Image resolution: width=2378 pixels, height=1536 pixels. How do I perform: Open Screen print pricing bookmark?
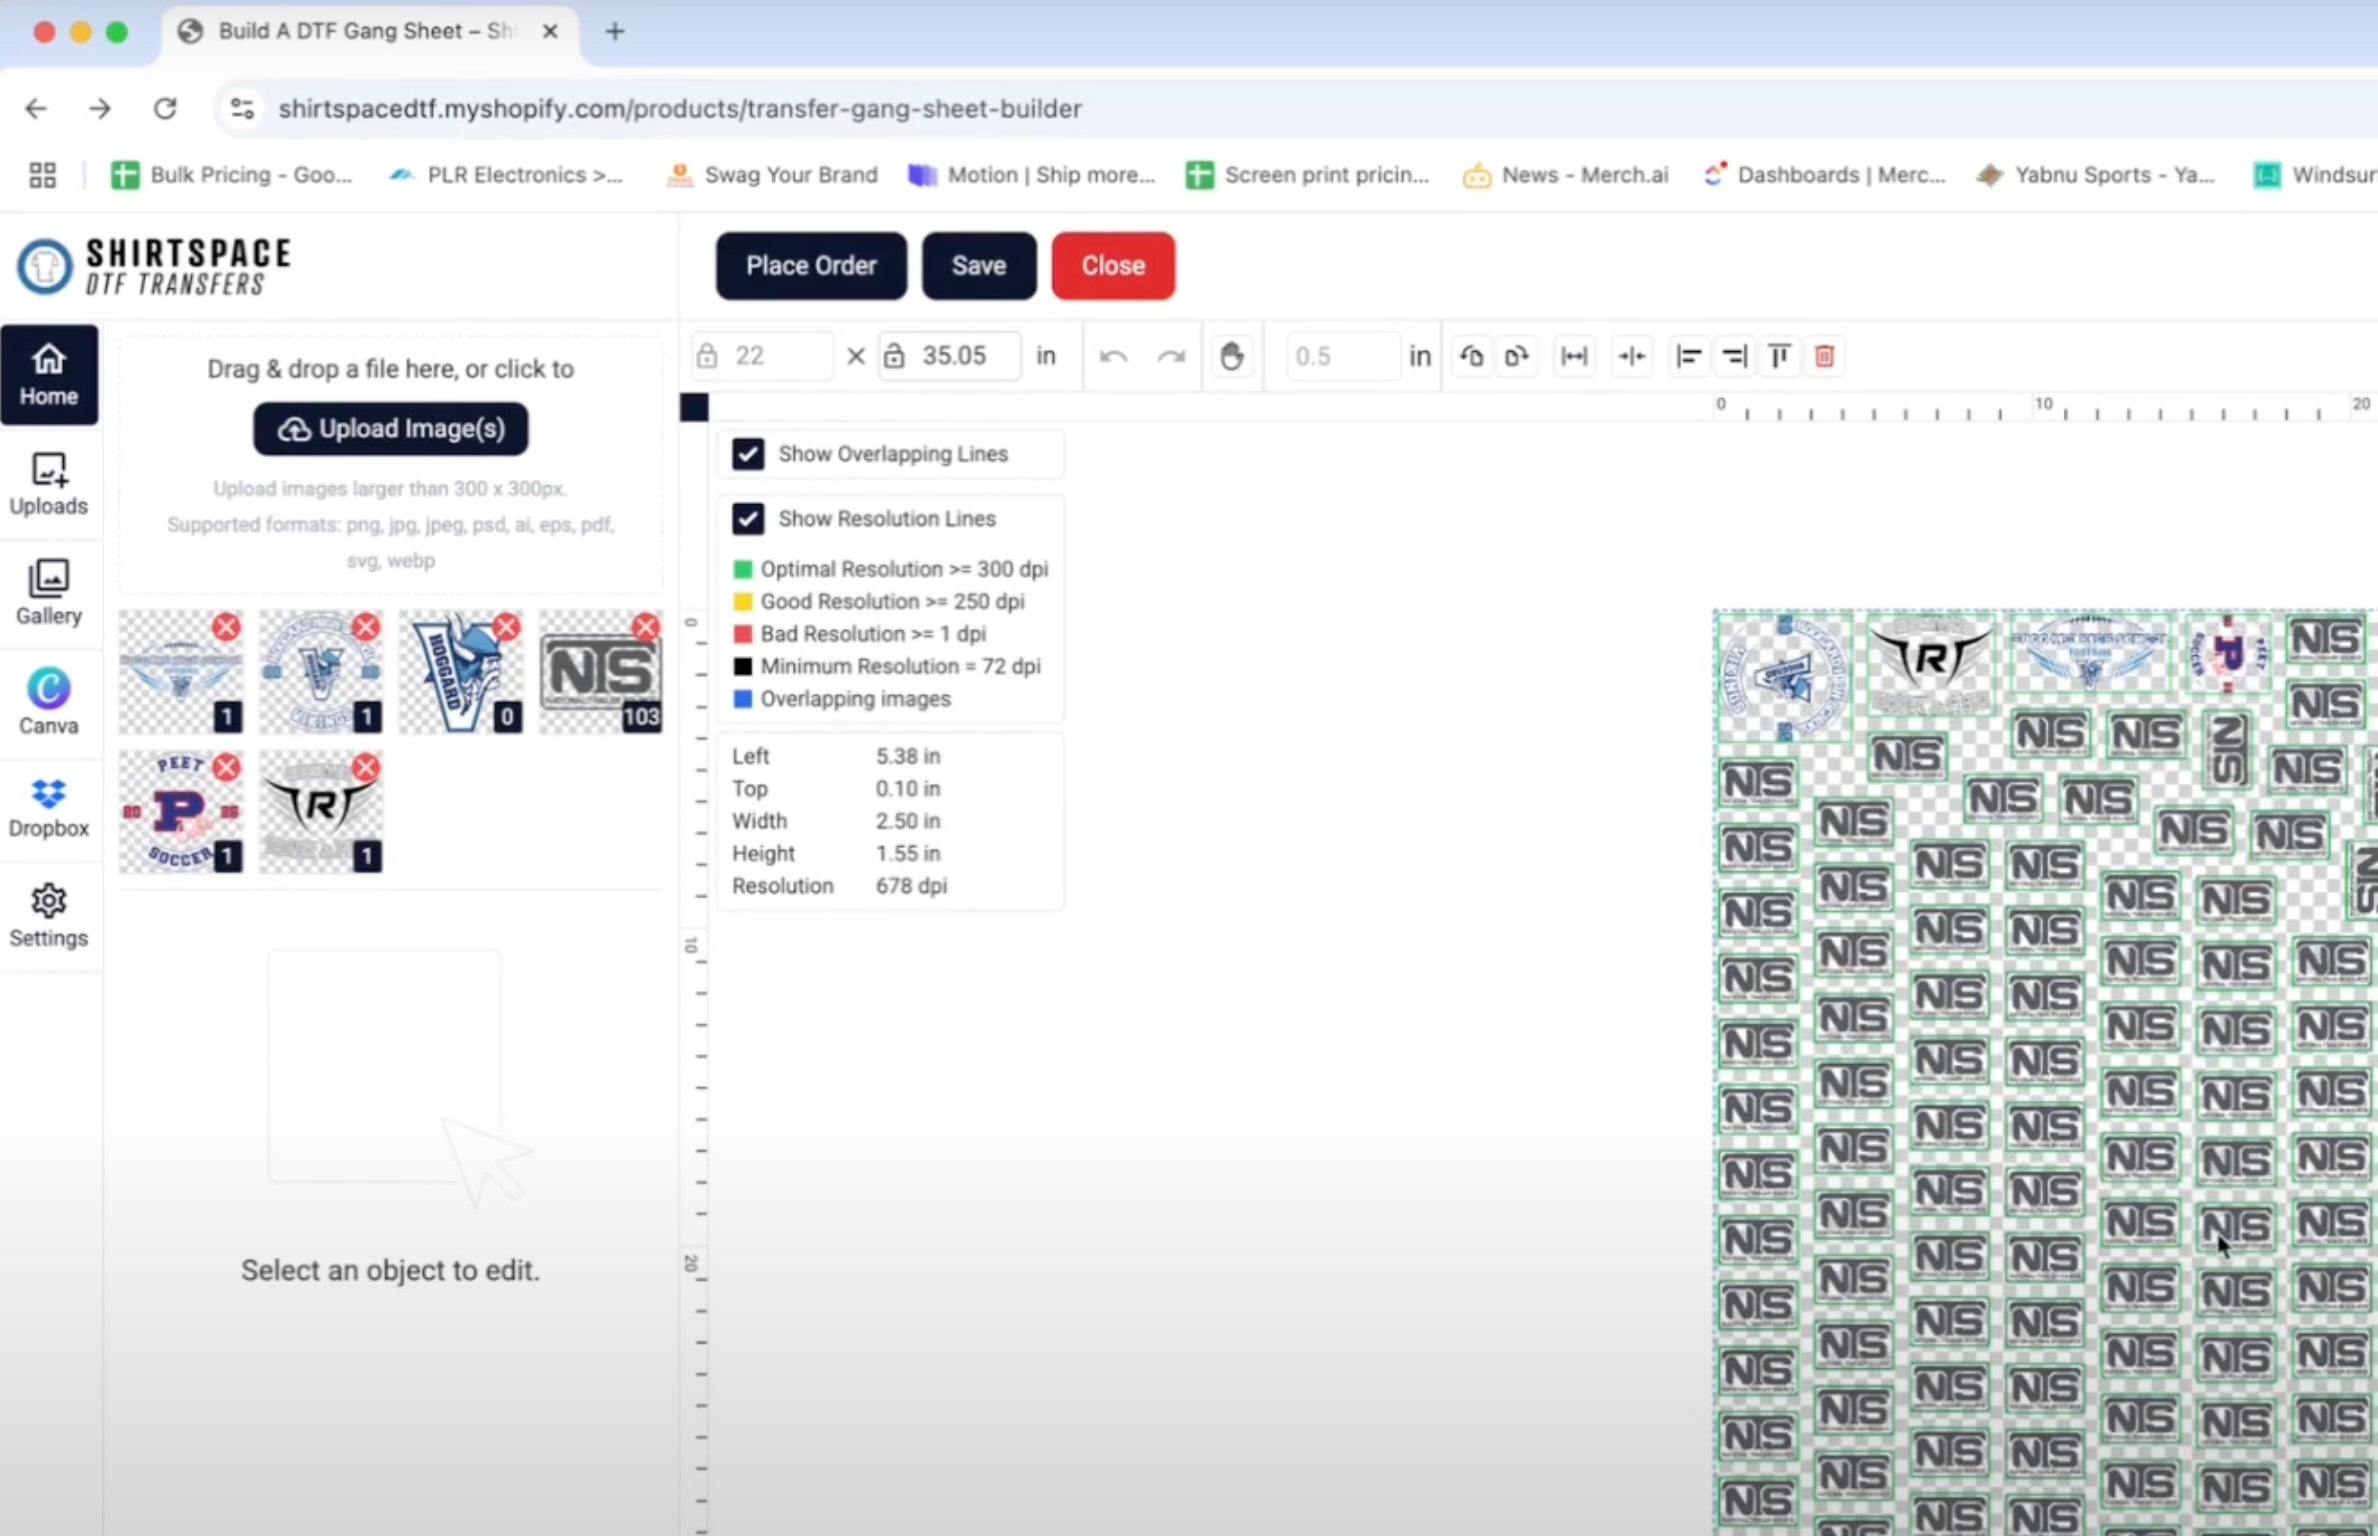point(1308,175)
